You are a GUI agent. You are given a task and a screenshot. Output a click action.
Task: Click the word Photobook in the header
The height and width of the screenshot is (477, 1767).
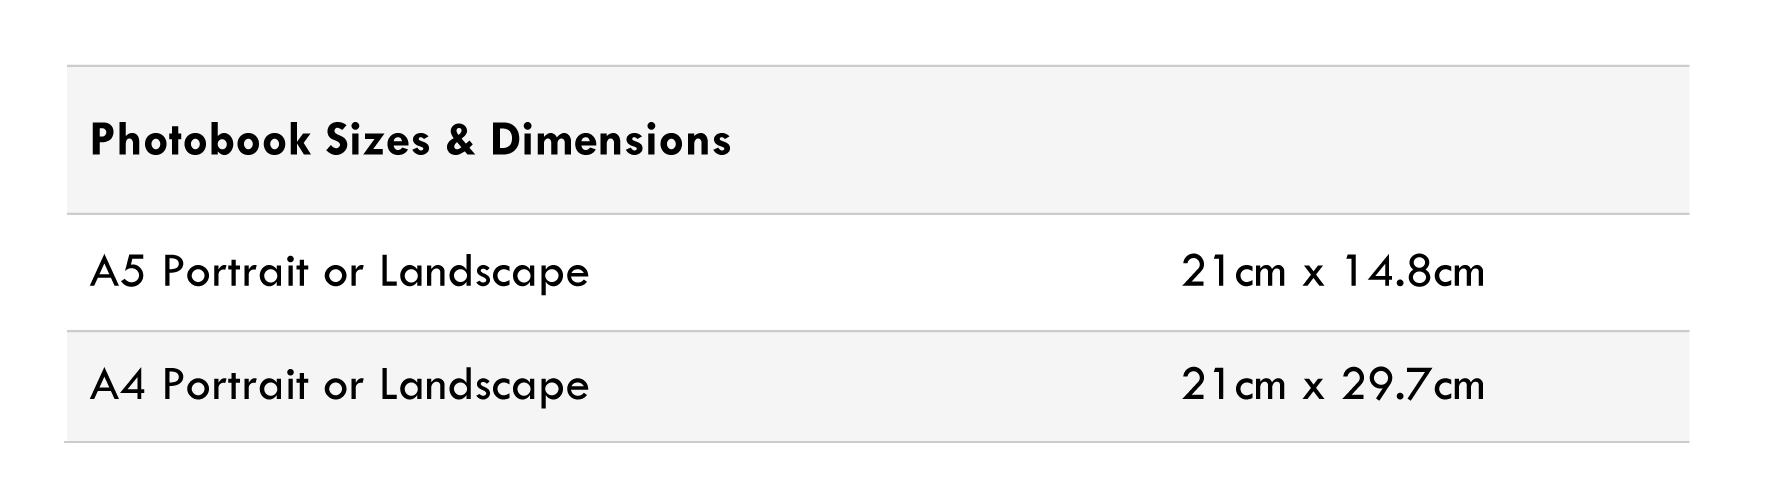(201, 141)
